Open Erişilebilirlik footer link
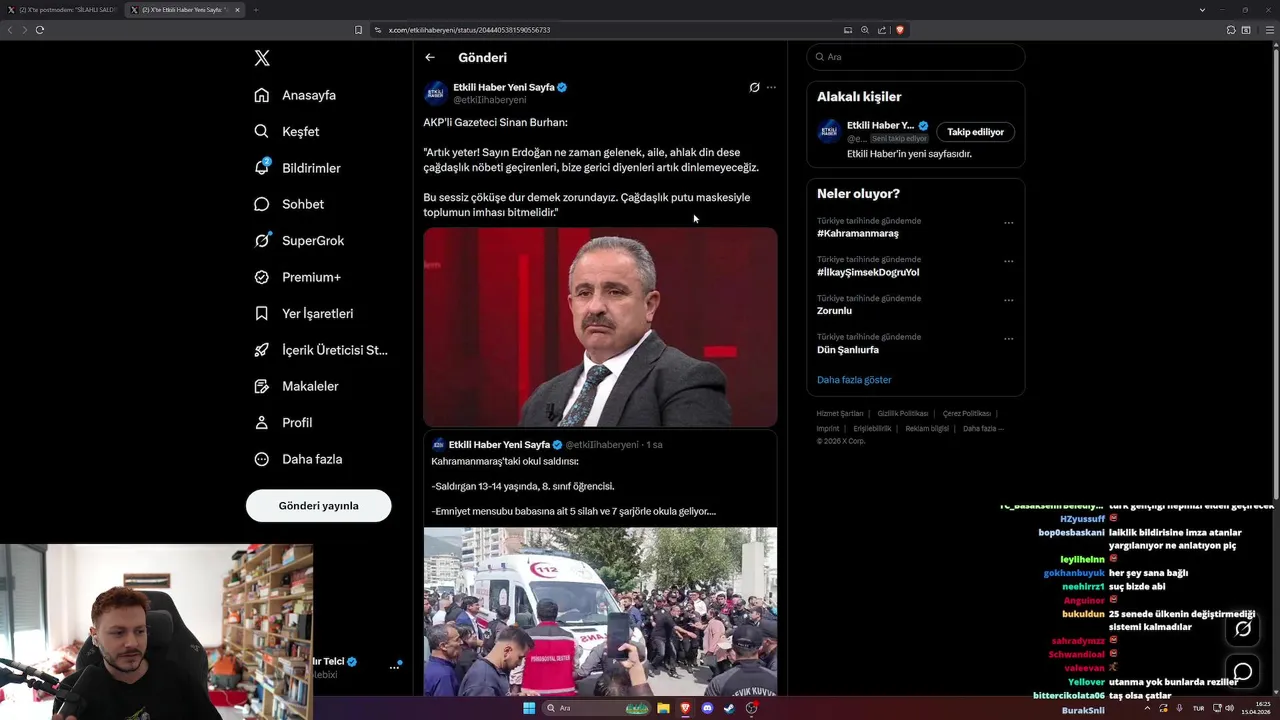The width and height of the screenshot is (1280, 720). point(872,428)
